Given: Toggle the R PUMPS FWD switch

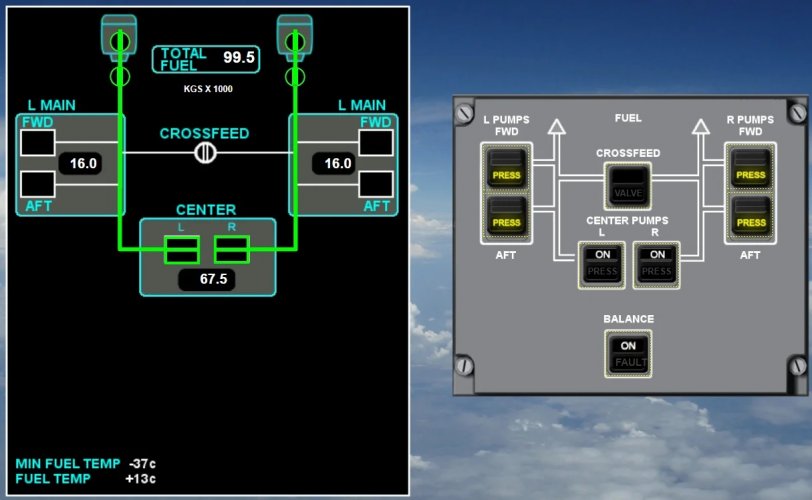Looking at the screenshot, I should [750, 166].
